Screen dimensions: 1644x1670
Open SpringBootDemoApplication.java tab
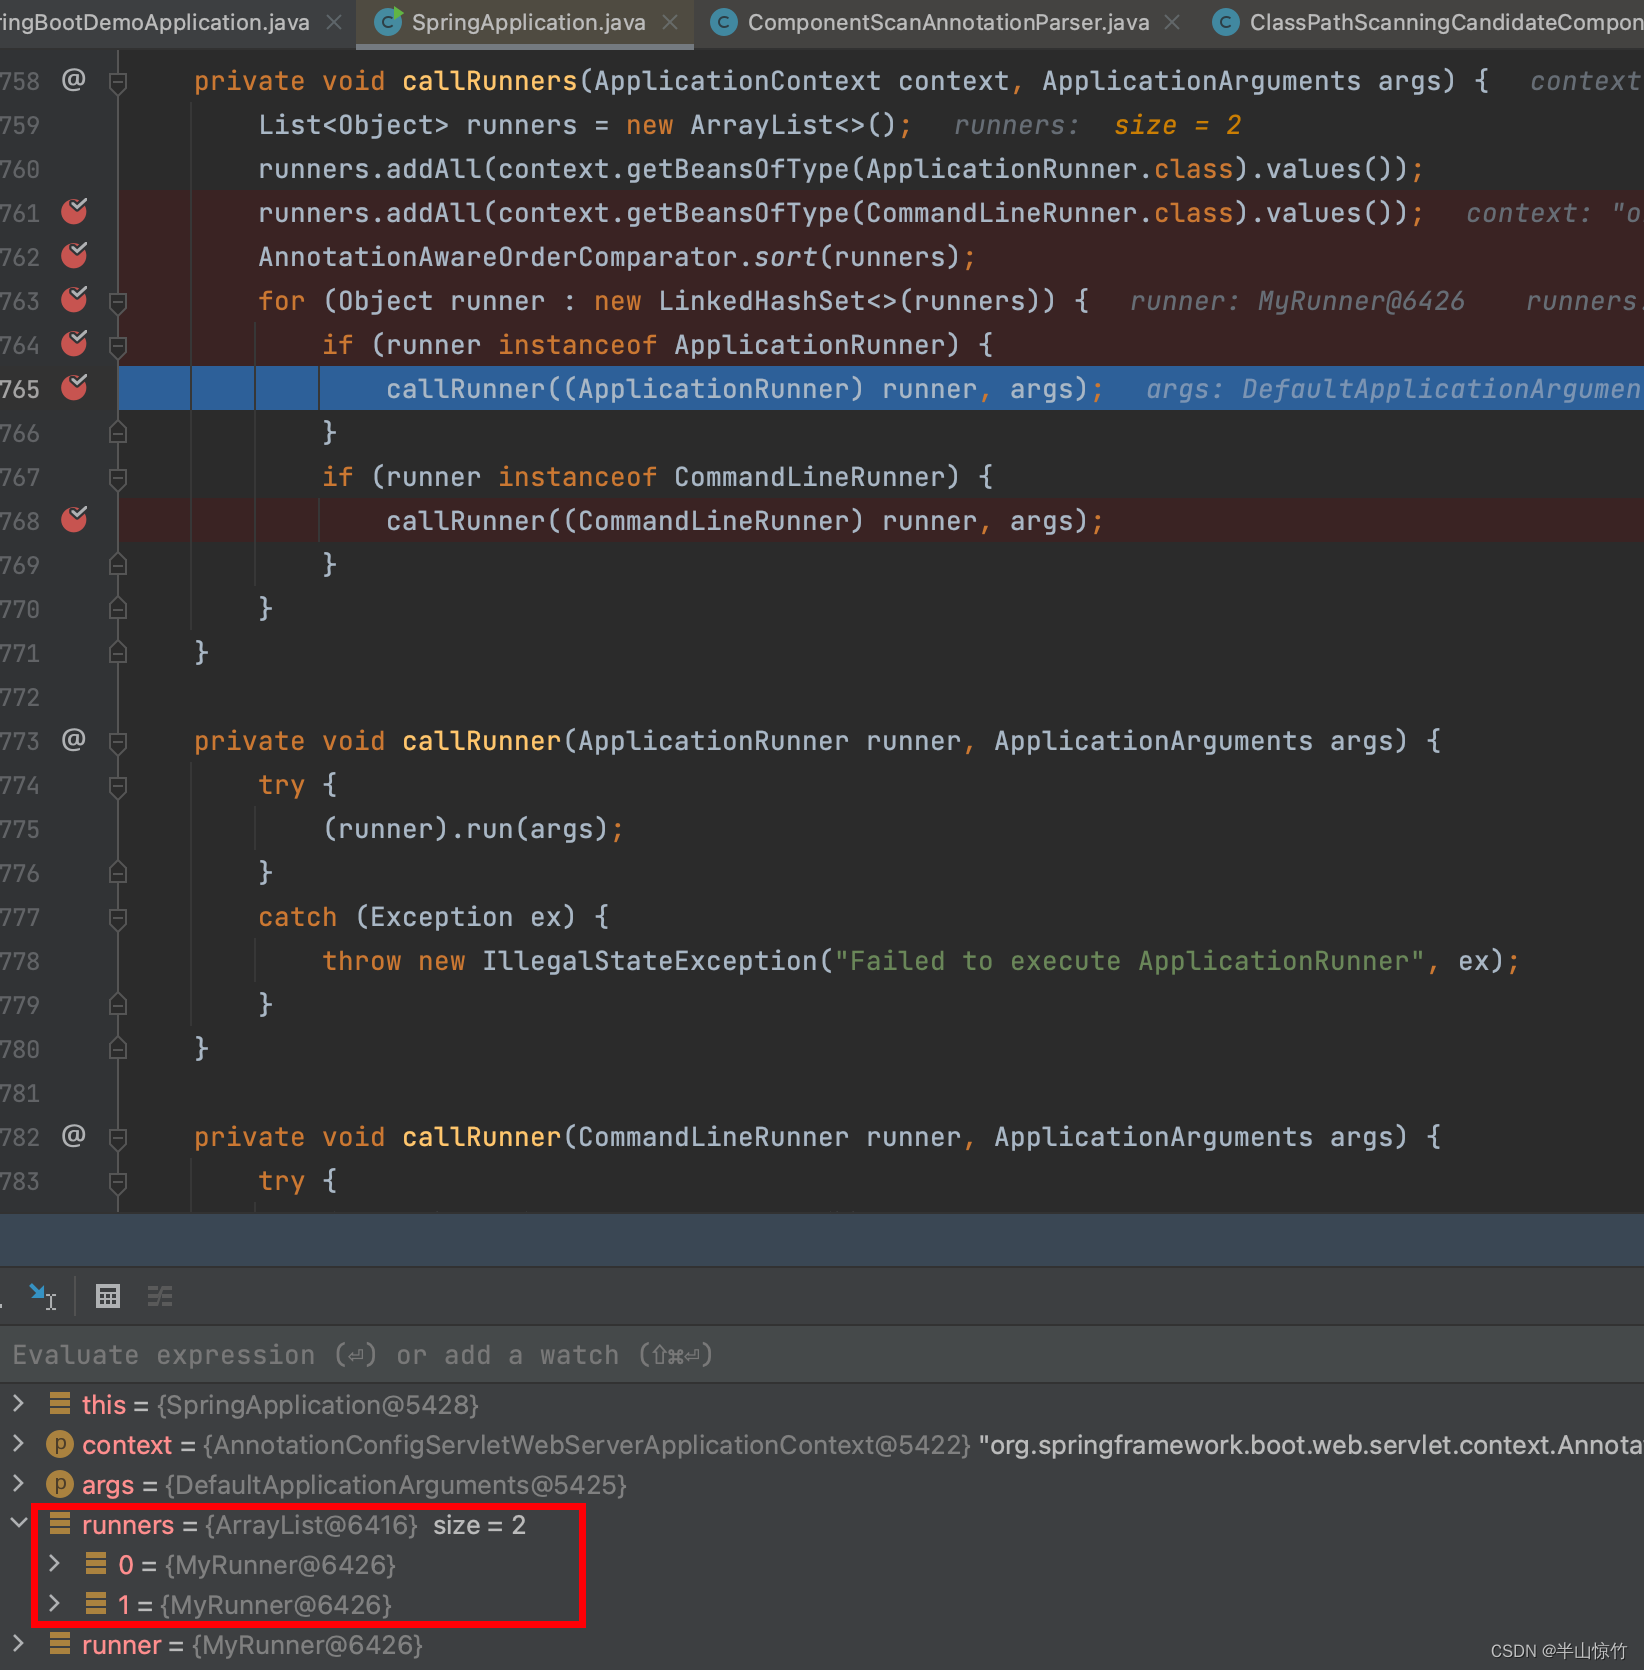pyautogui.click(x=154, y=22)
